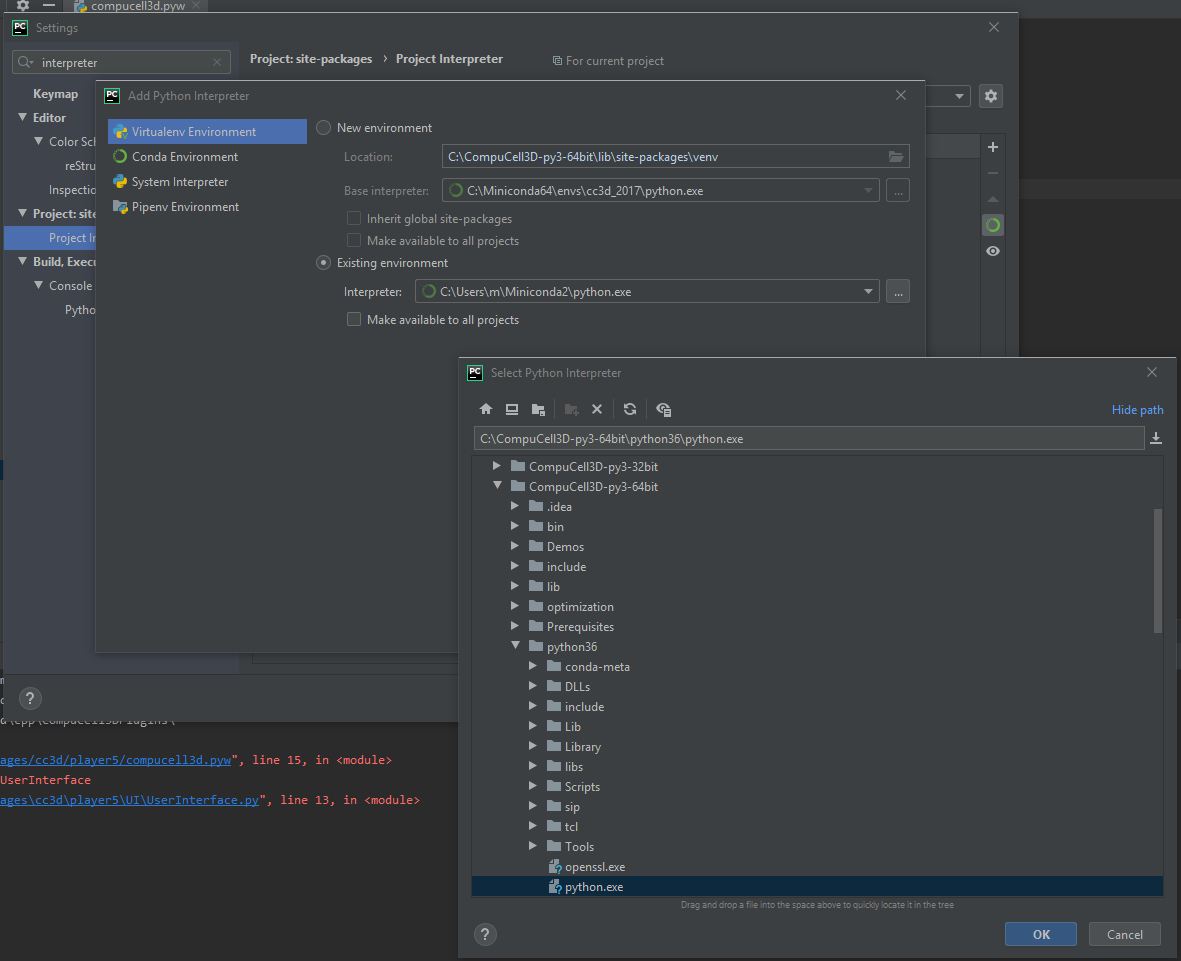This screenshot has width=1181, height=961.
Task: Click the python.exe file icon in tree
Action: pyautogui.click(x=555, y=887)
